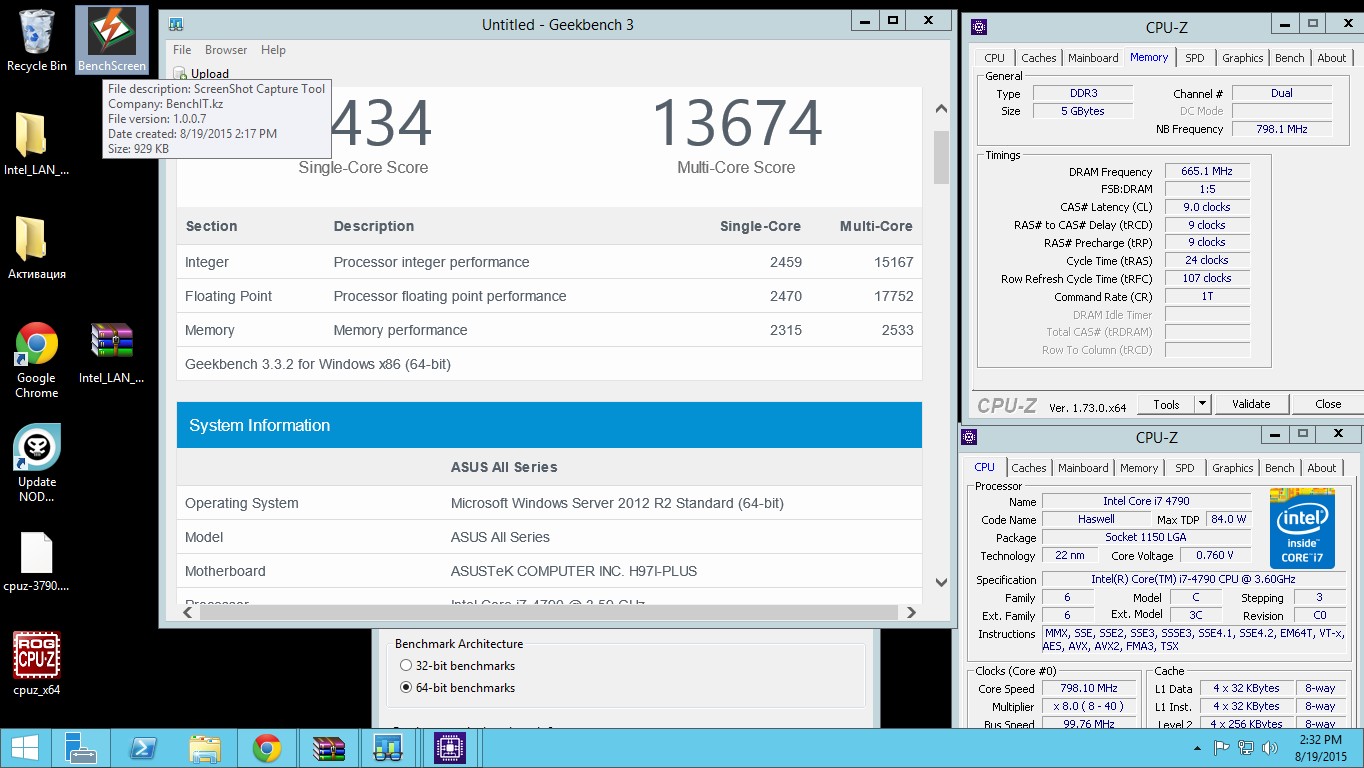Open the ROG cpuz_x64 desktop icon

pos(37,664)
